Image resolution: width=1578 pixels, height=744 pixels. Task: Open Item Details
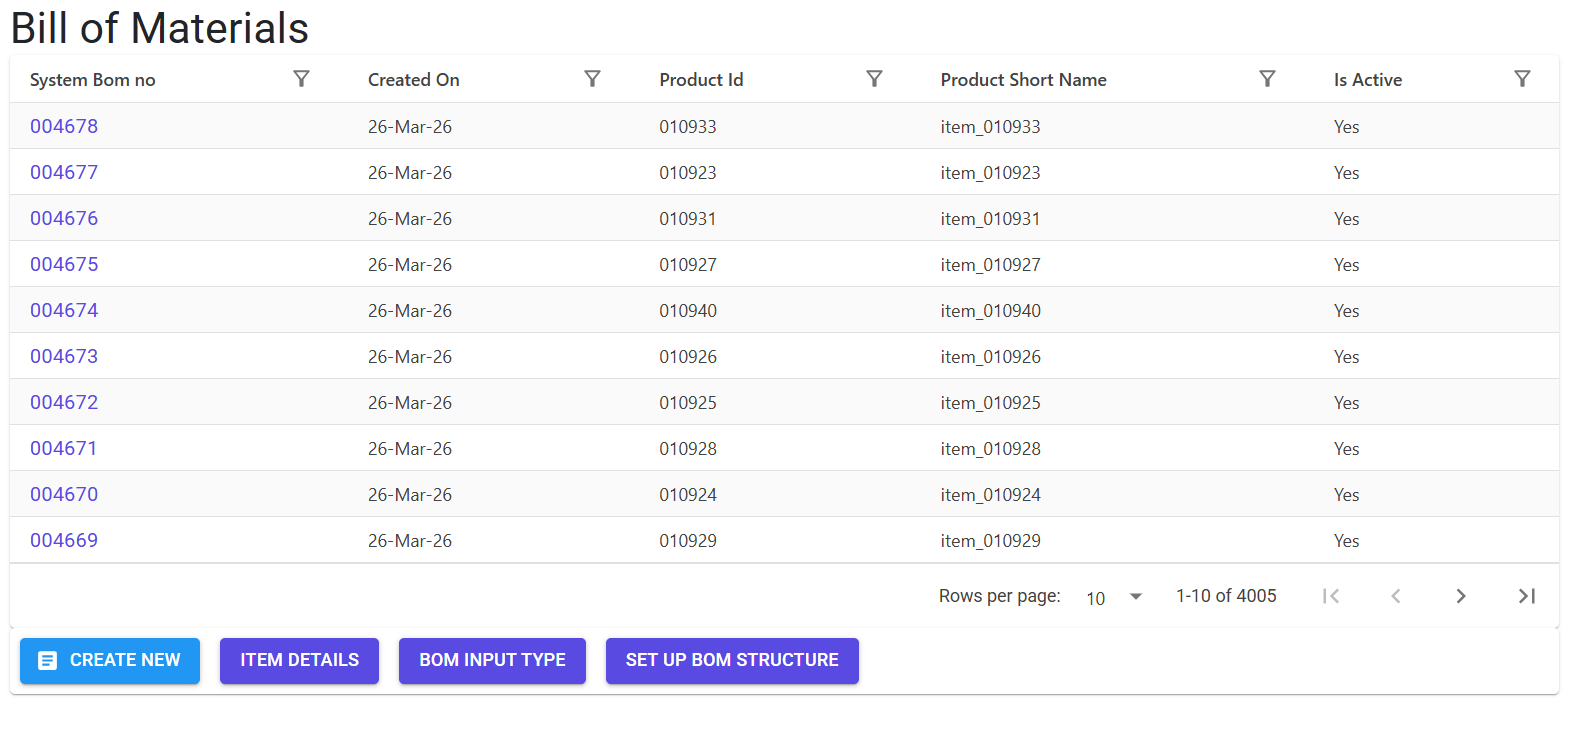point(299,661)
